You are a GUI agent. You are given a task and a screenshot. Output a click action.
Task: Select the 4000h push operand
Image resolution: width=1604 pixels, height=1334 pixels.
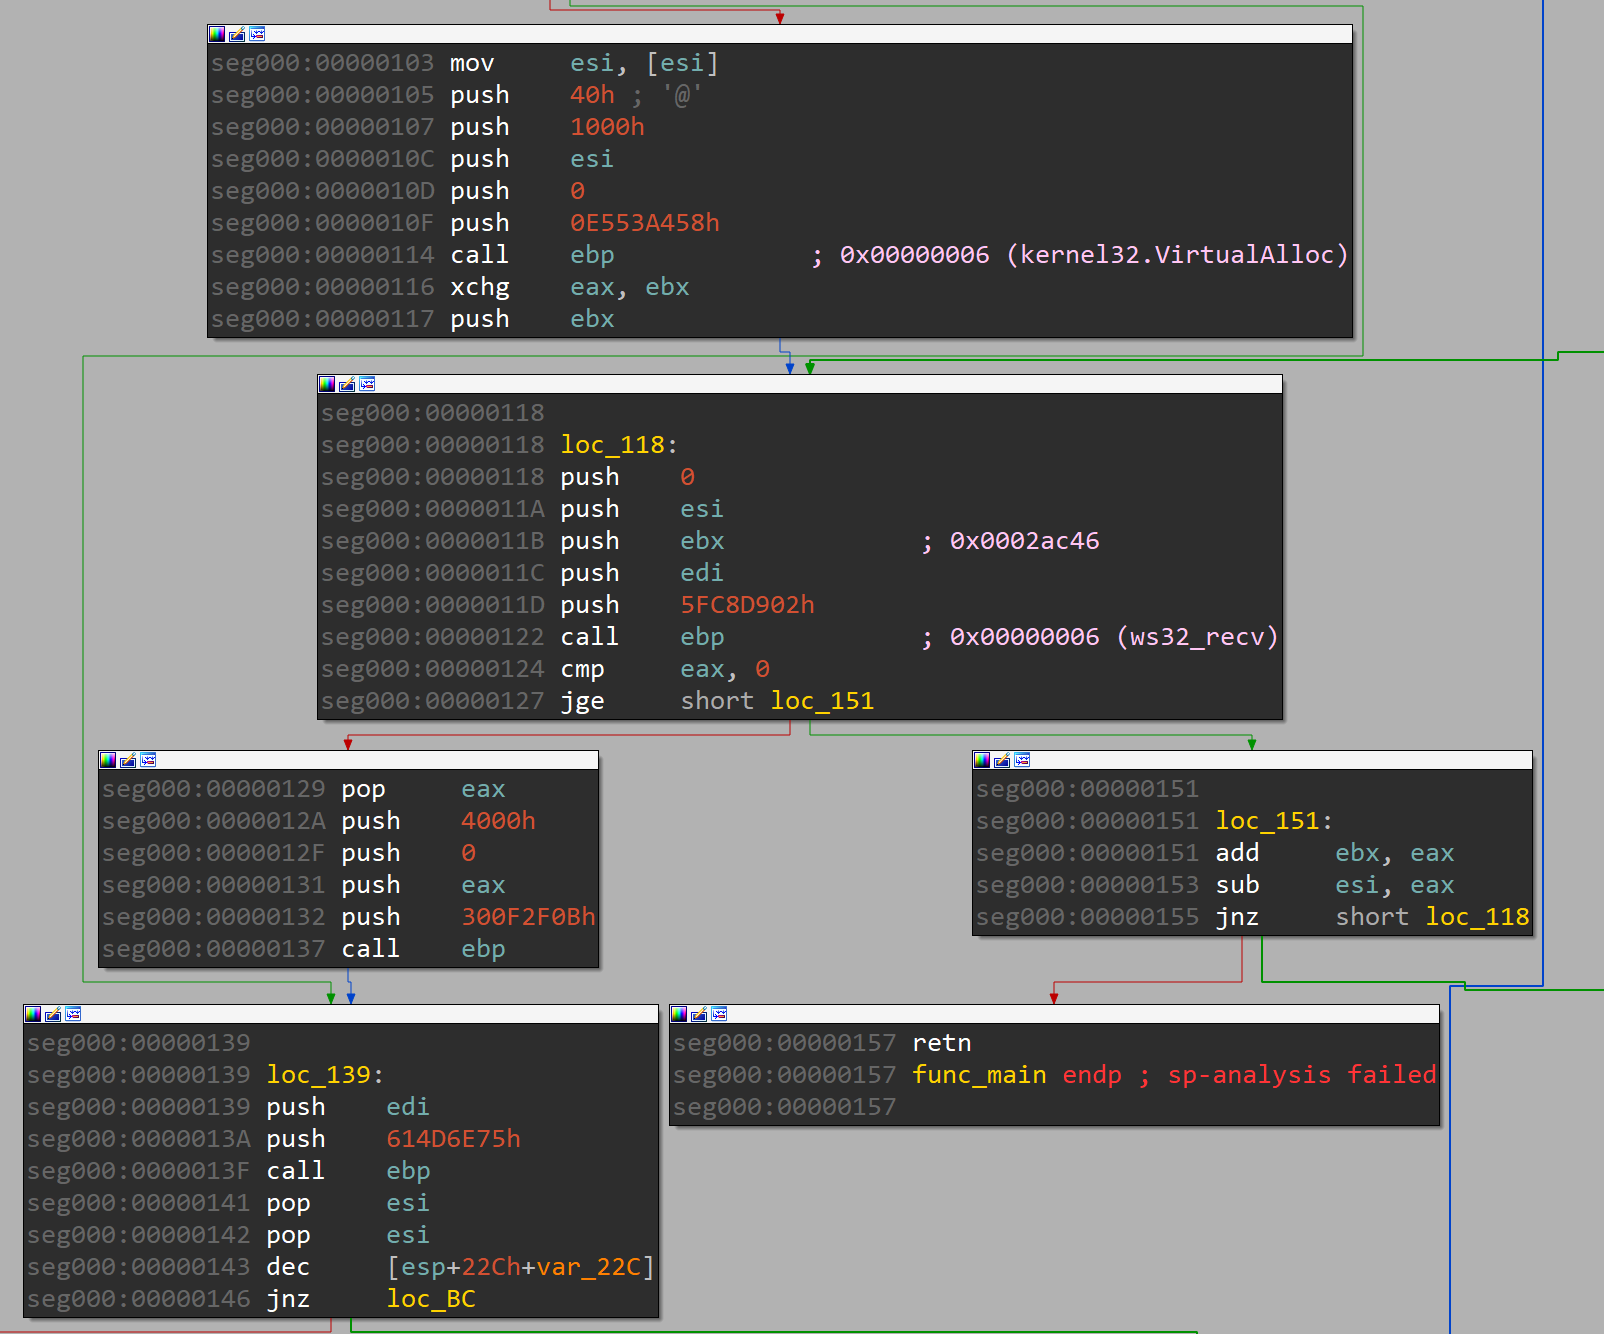pyautogui.click(x=498, y=821)
